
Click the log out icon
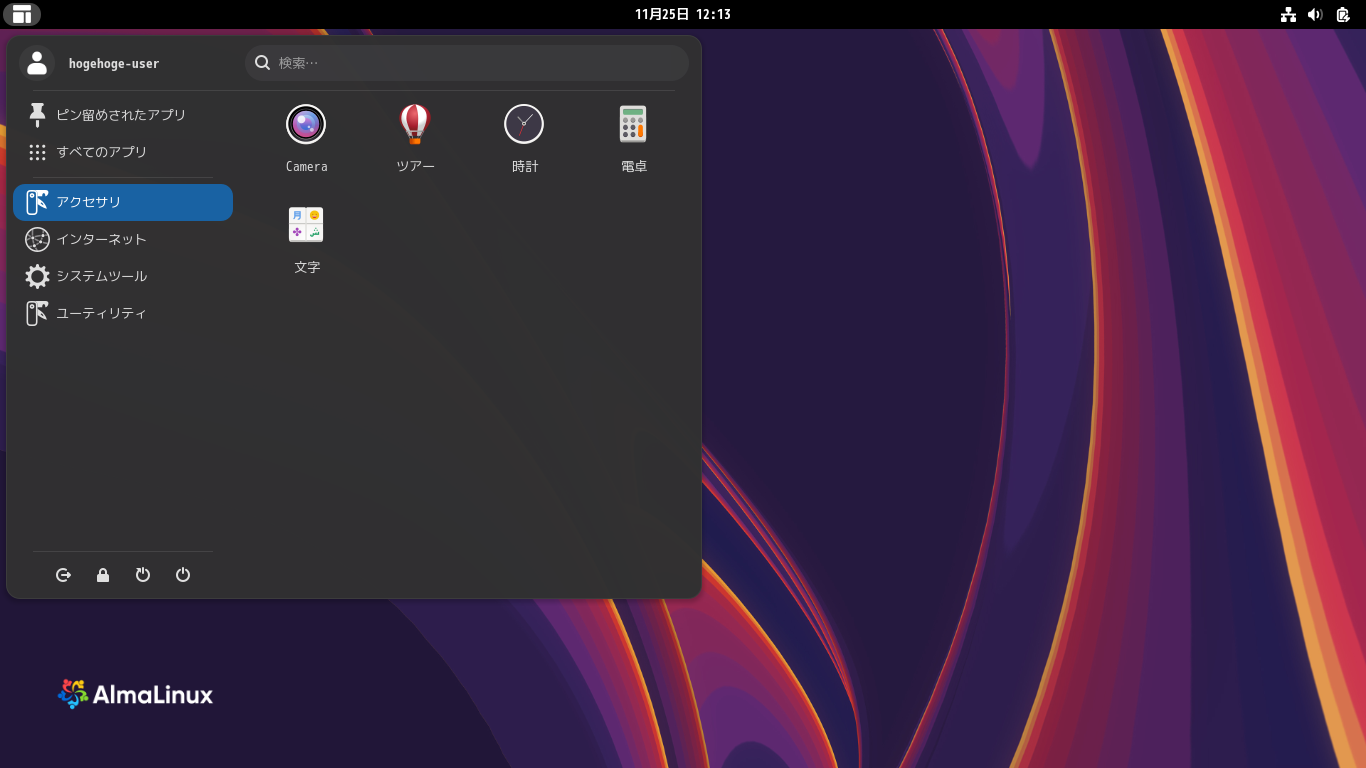(63, 575)
